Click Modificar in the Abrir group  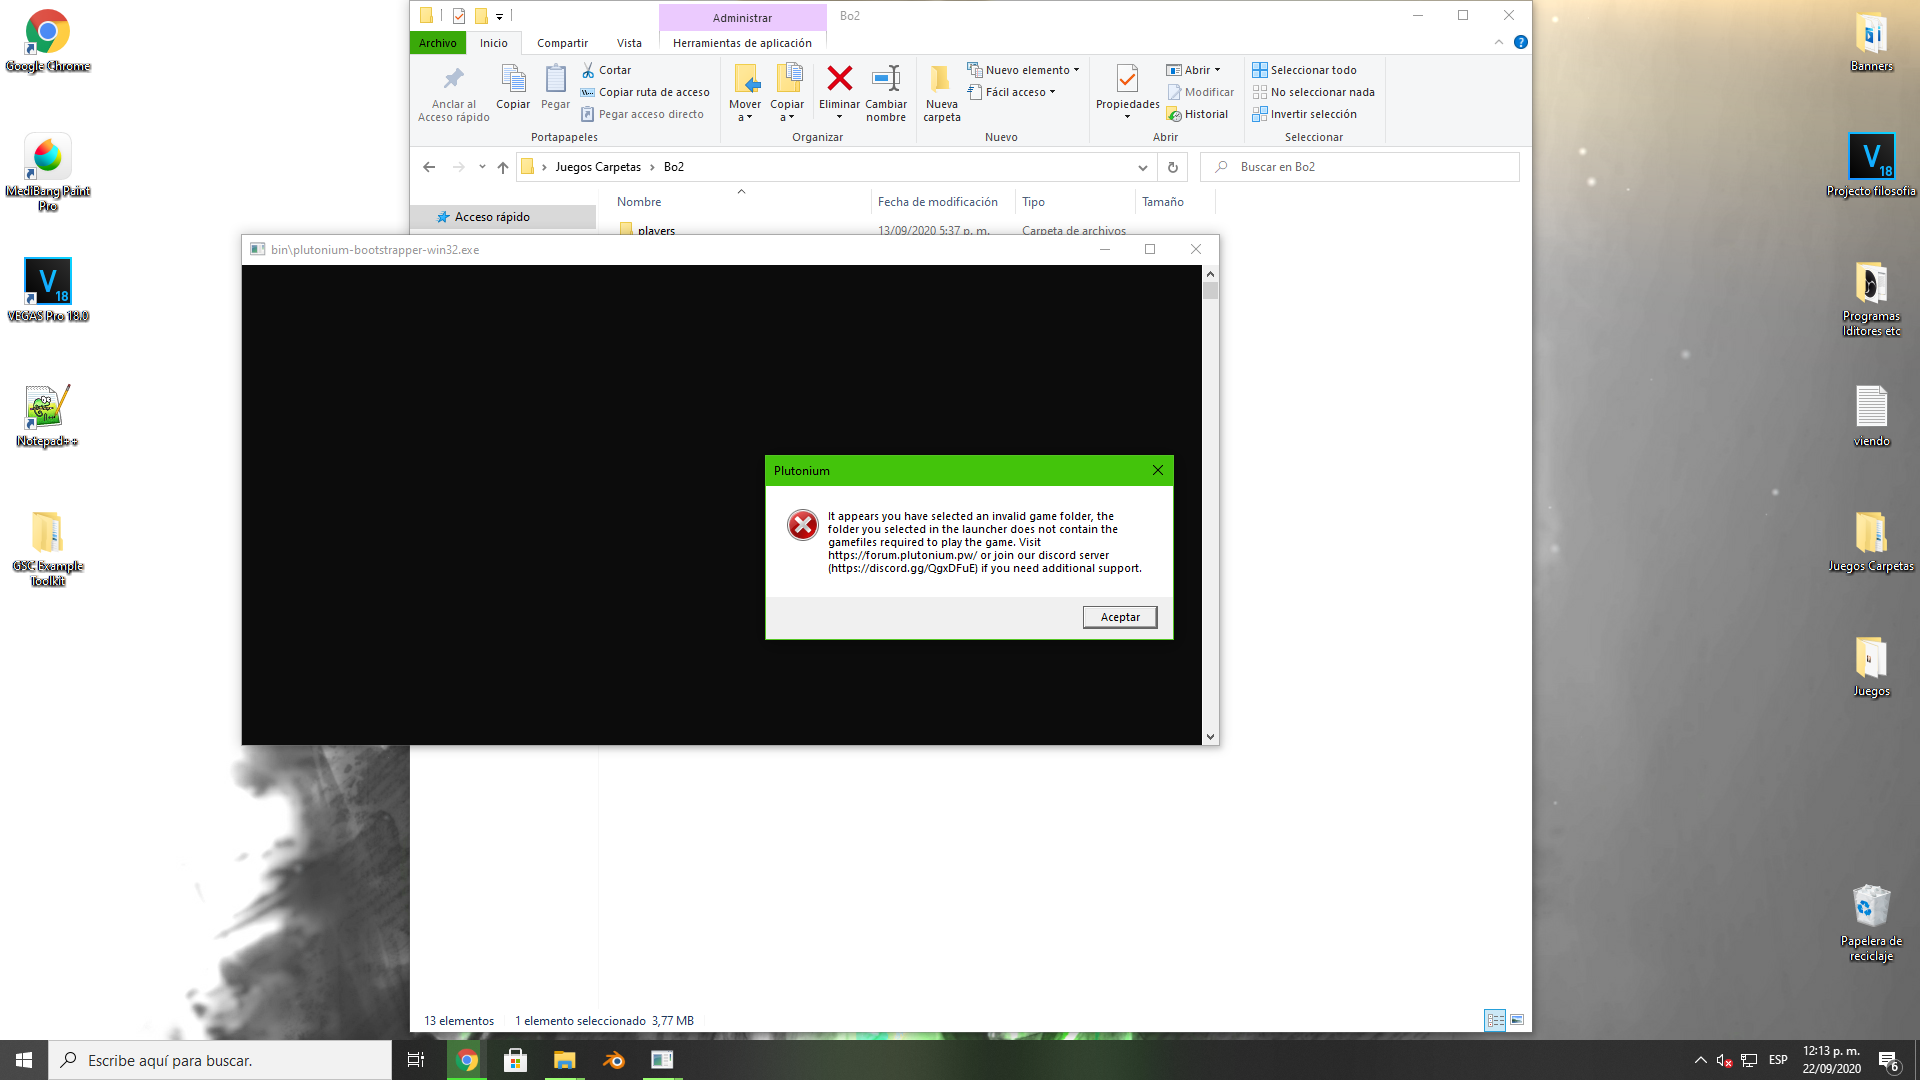coord(1201,92)
